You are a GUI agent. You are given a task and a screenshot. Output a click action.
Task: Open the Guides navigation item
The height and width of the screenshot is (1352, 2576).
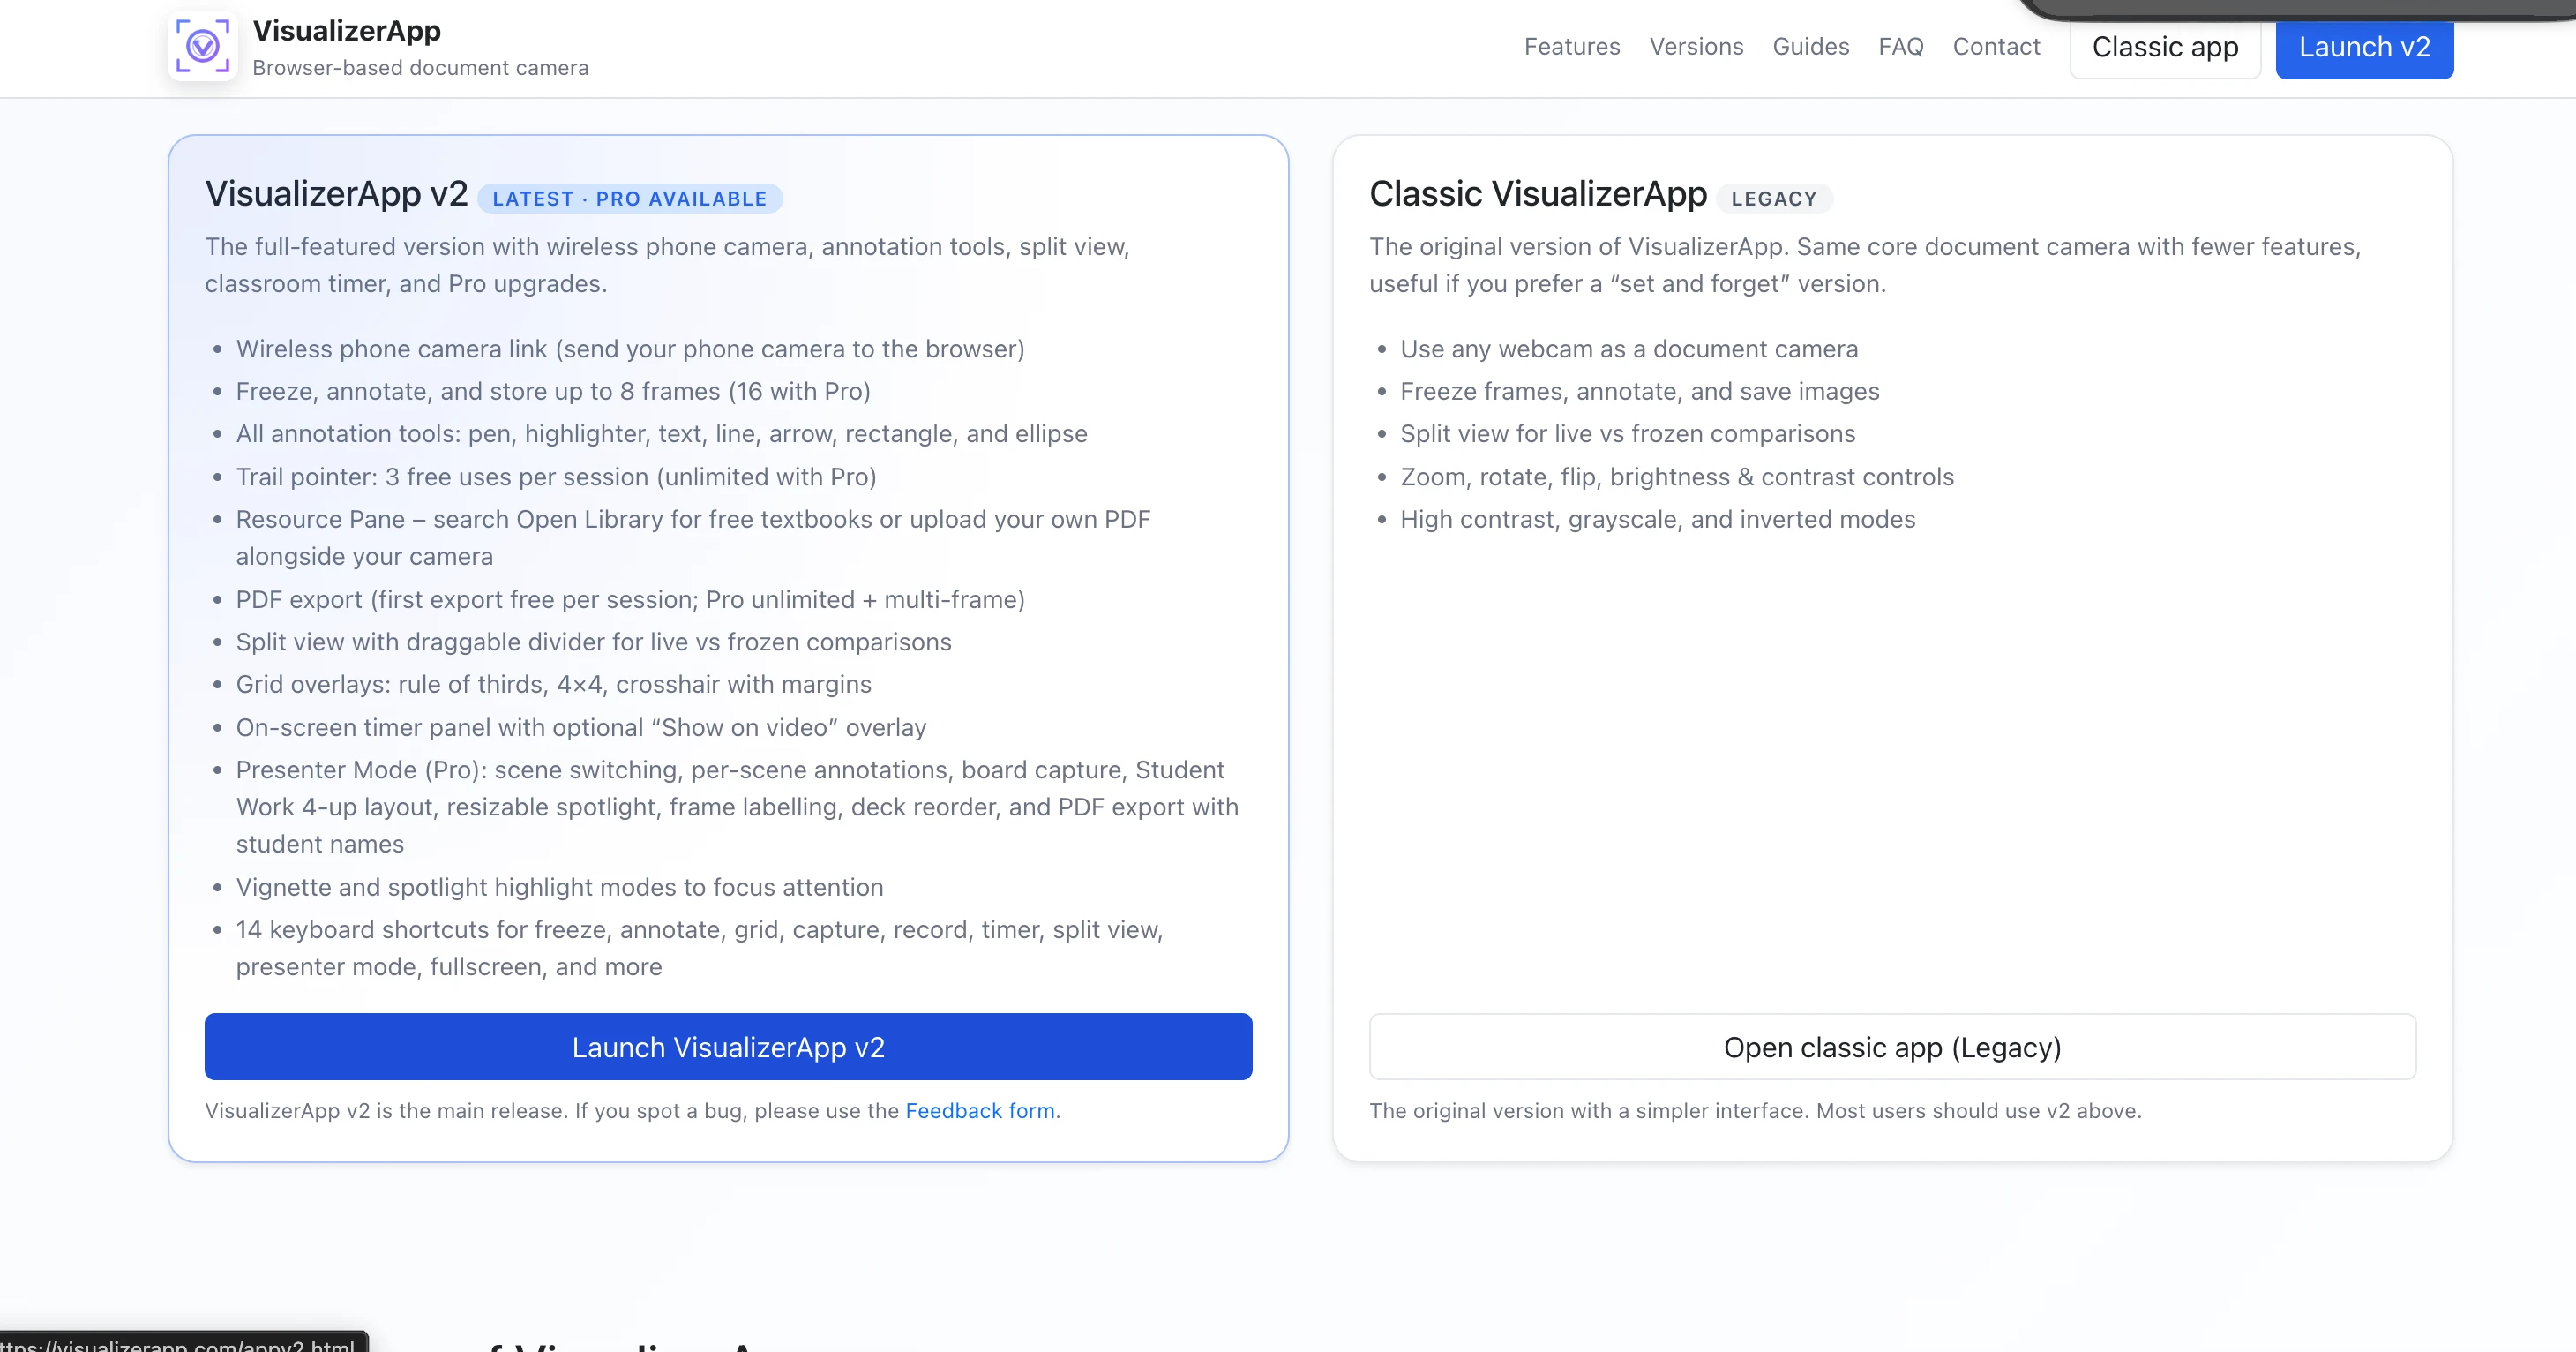1810,47
